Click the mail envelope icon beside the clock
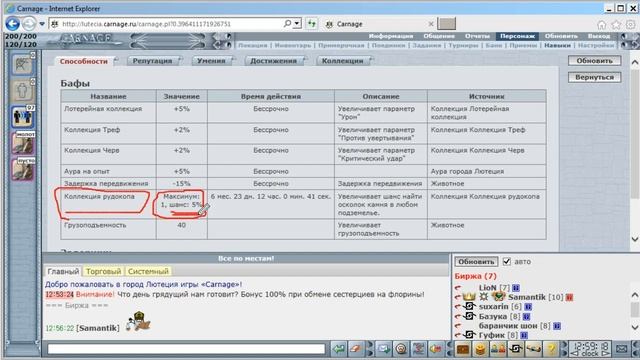This screenshot has height=360, width=640. click(622, 349)
